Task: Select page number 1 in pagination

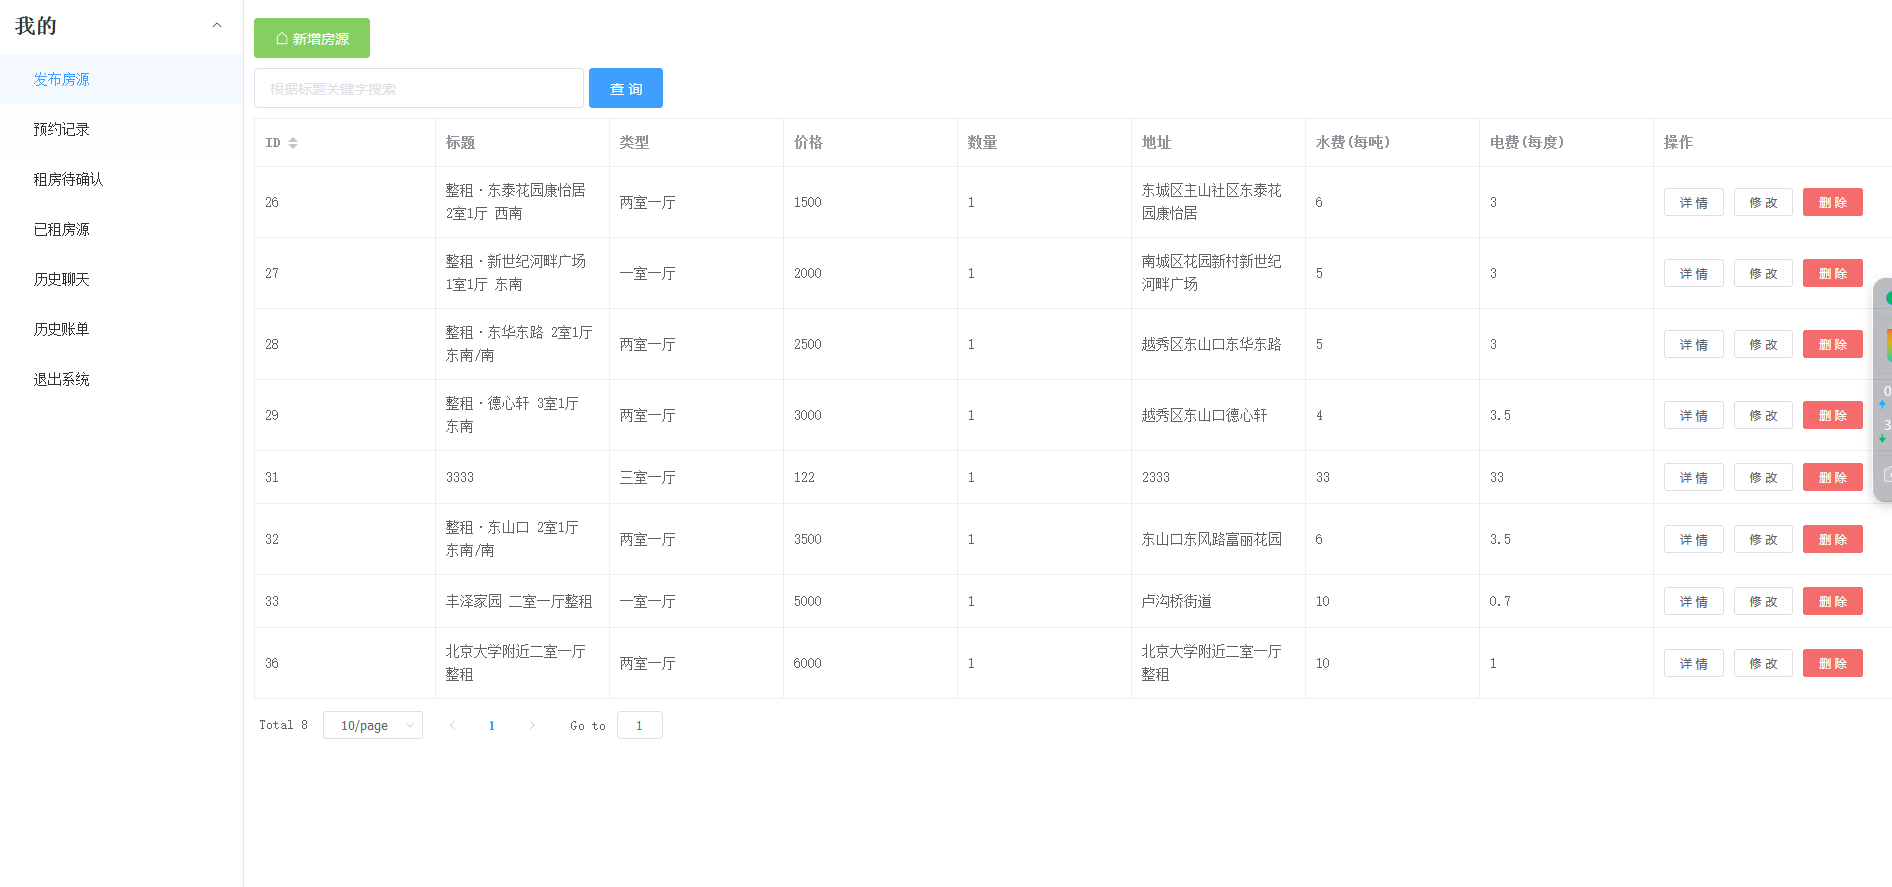Action: 492,725
